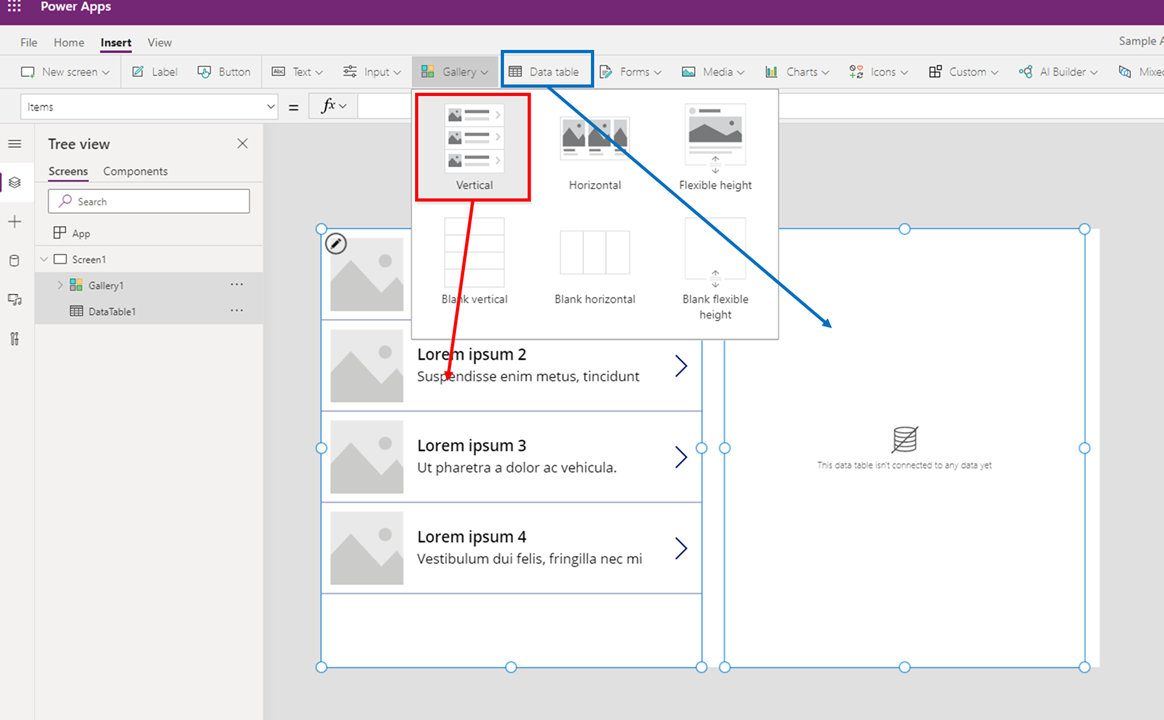Open the app launcher waffle icon
Viewport: 1164px width, 720px height.
point(14,7)
